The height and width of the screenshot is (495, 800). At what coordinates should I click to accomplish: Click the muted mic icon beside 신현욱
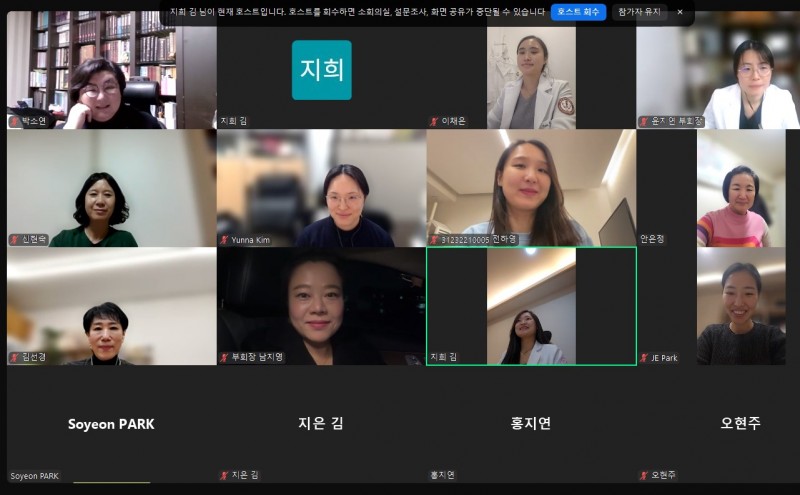pos(15,240)
